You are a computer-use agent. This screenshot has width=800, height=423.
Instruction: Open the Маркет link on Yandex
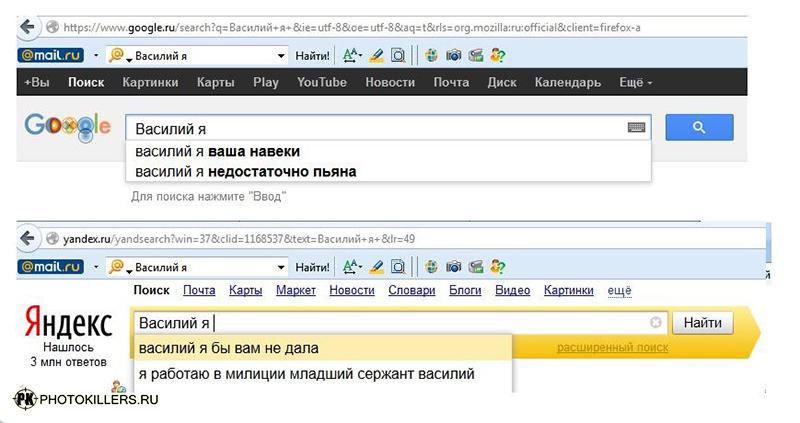tap(296, 290)
